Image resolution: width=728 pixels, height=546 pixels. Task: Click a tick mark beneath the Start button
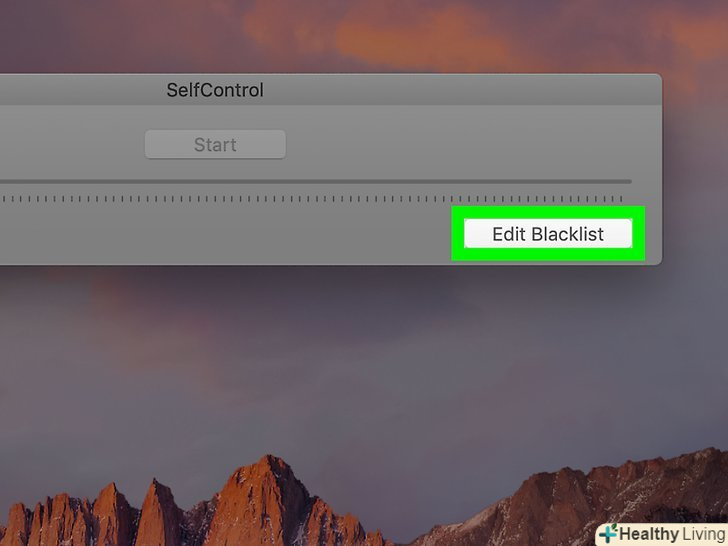[x=215, y=199]
